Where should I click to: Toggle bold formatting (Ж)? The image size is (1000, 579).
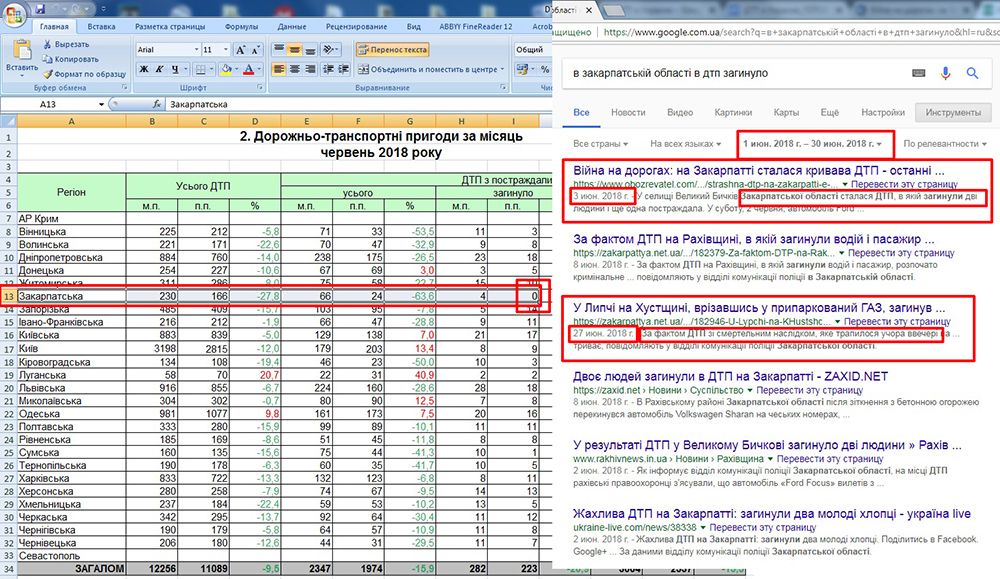(143, 69)
